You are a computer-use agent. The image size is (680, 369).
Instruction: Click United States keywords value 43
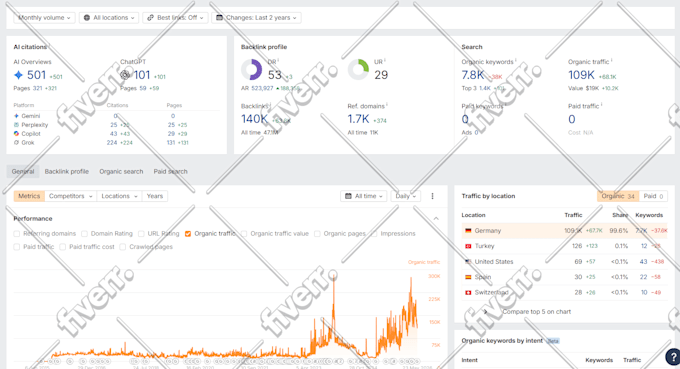point(644,261)
